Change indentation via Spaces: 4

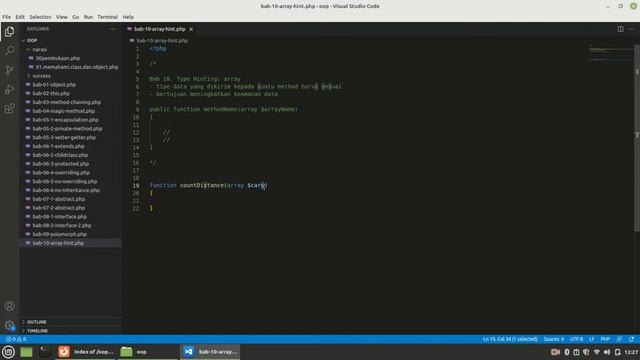tap(553, 339)
